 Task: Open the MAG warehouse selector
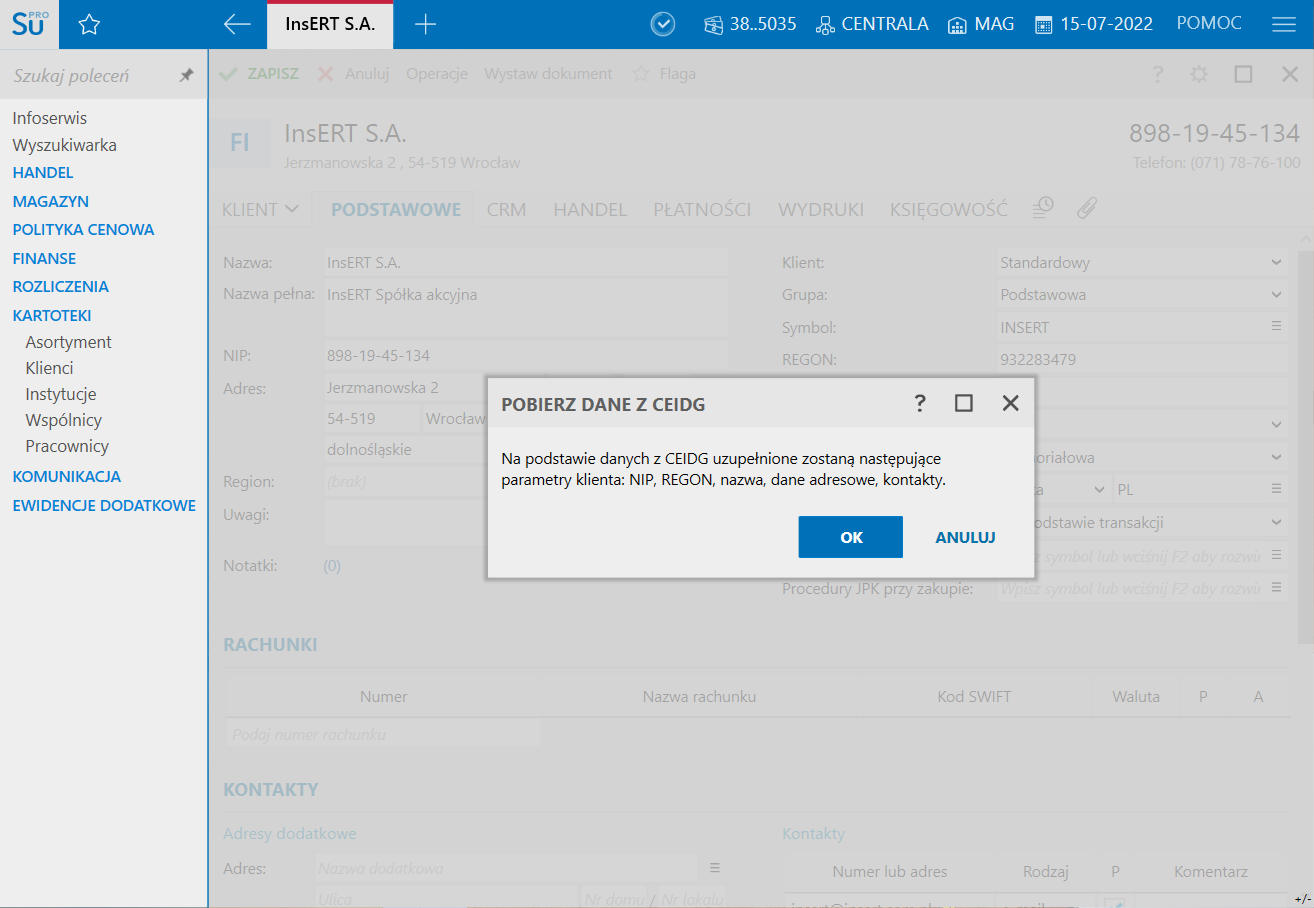tap(981, 24)
